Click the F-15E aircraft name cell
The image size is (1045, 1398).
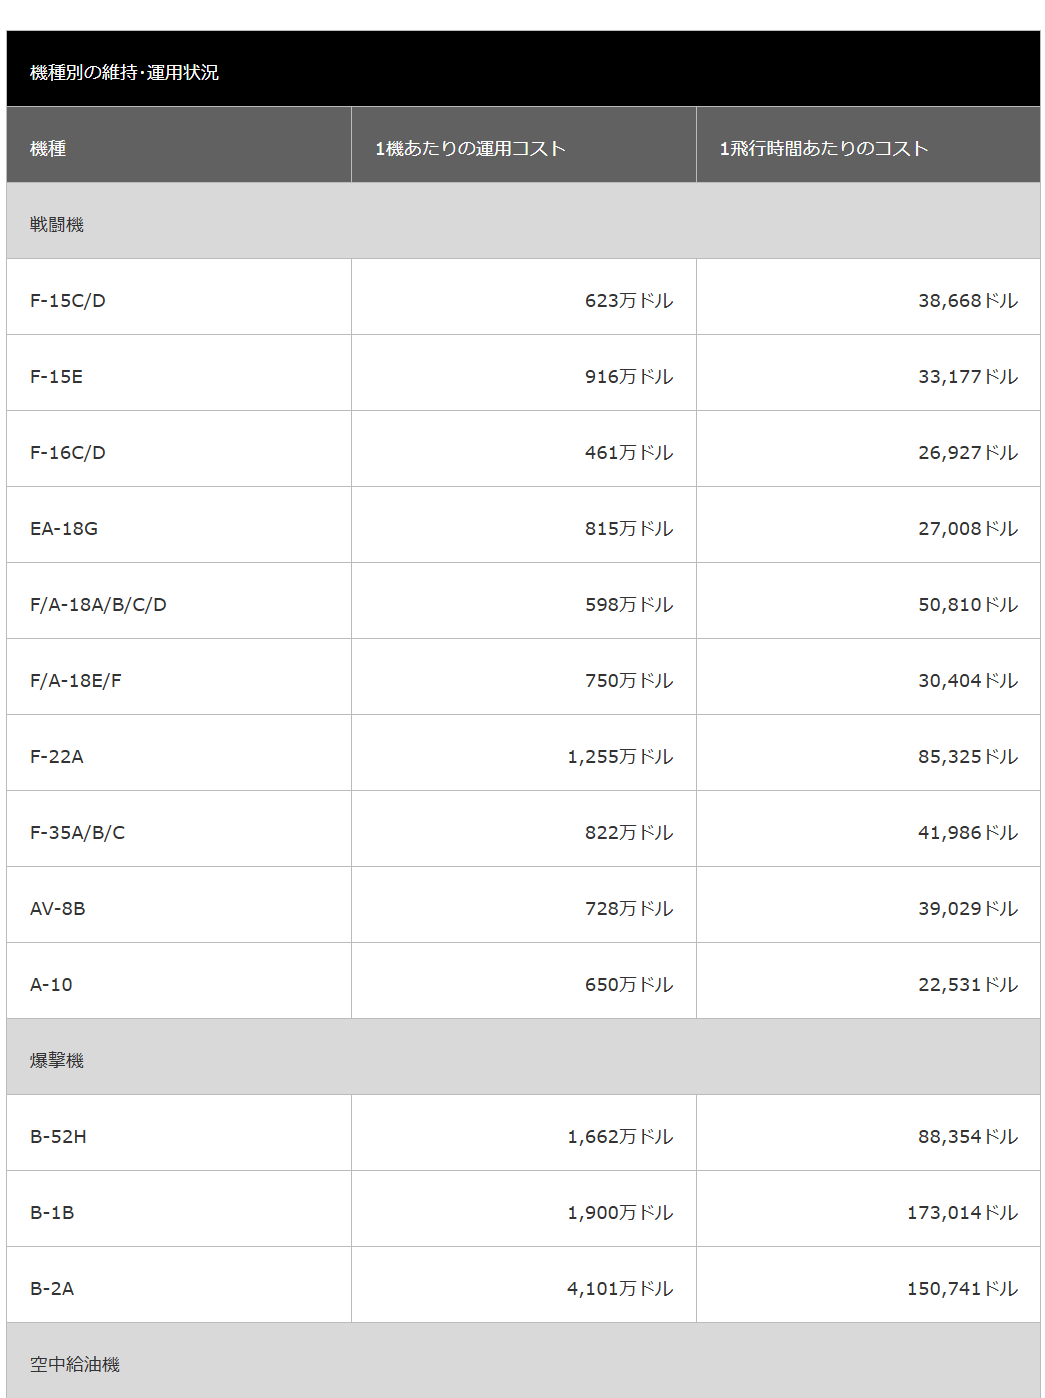coord(57,376)
